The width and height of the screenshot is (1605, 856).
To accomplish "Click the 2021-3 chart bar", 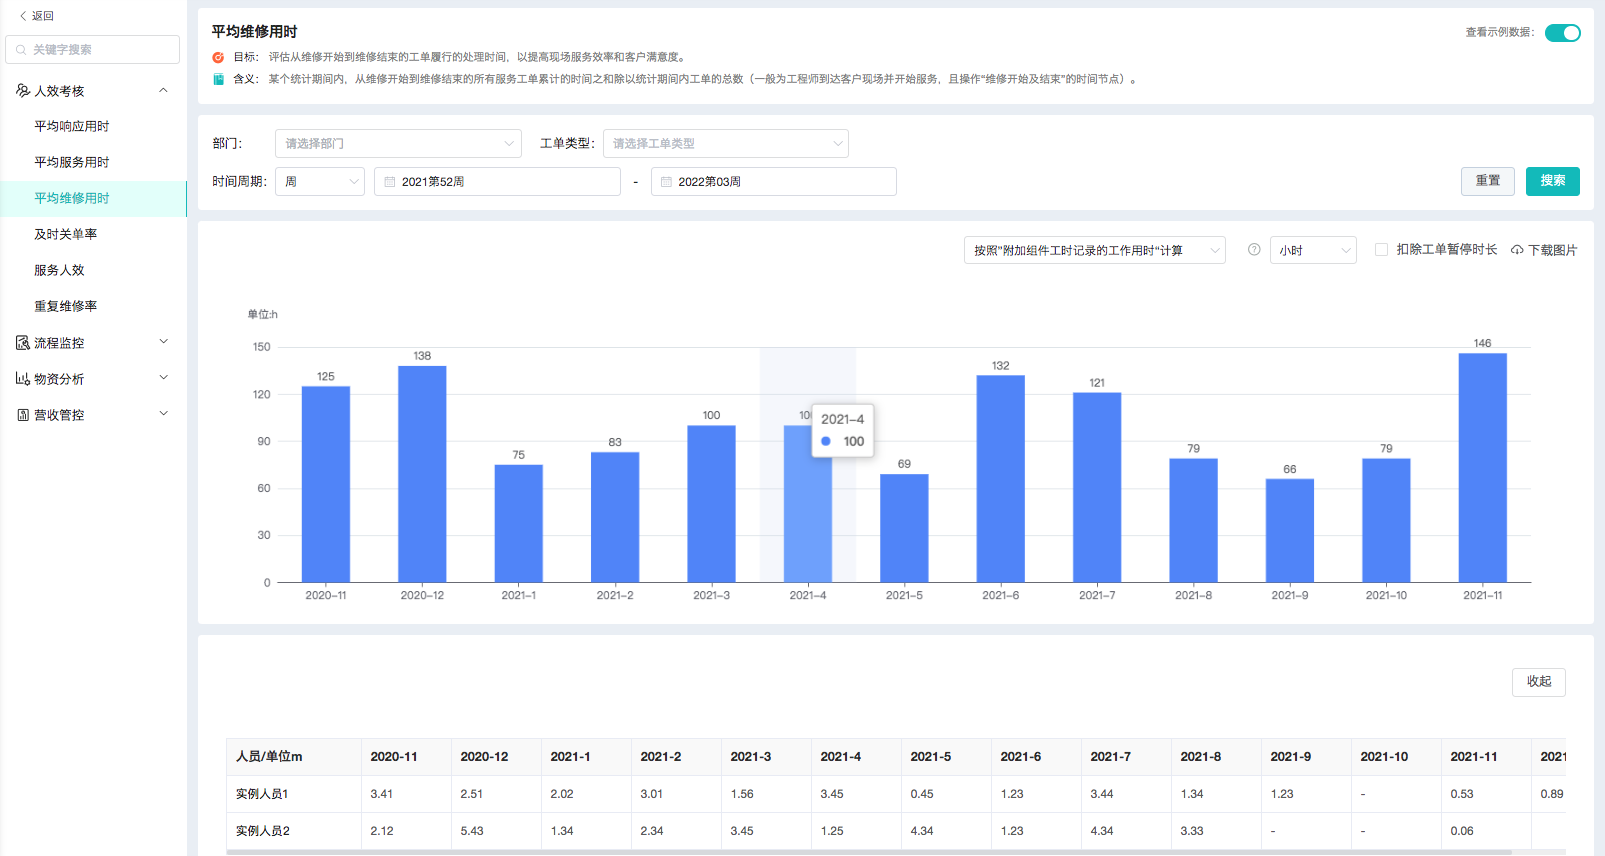I will click(x=711, y=504).
